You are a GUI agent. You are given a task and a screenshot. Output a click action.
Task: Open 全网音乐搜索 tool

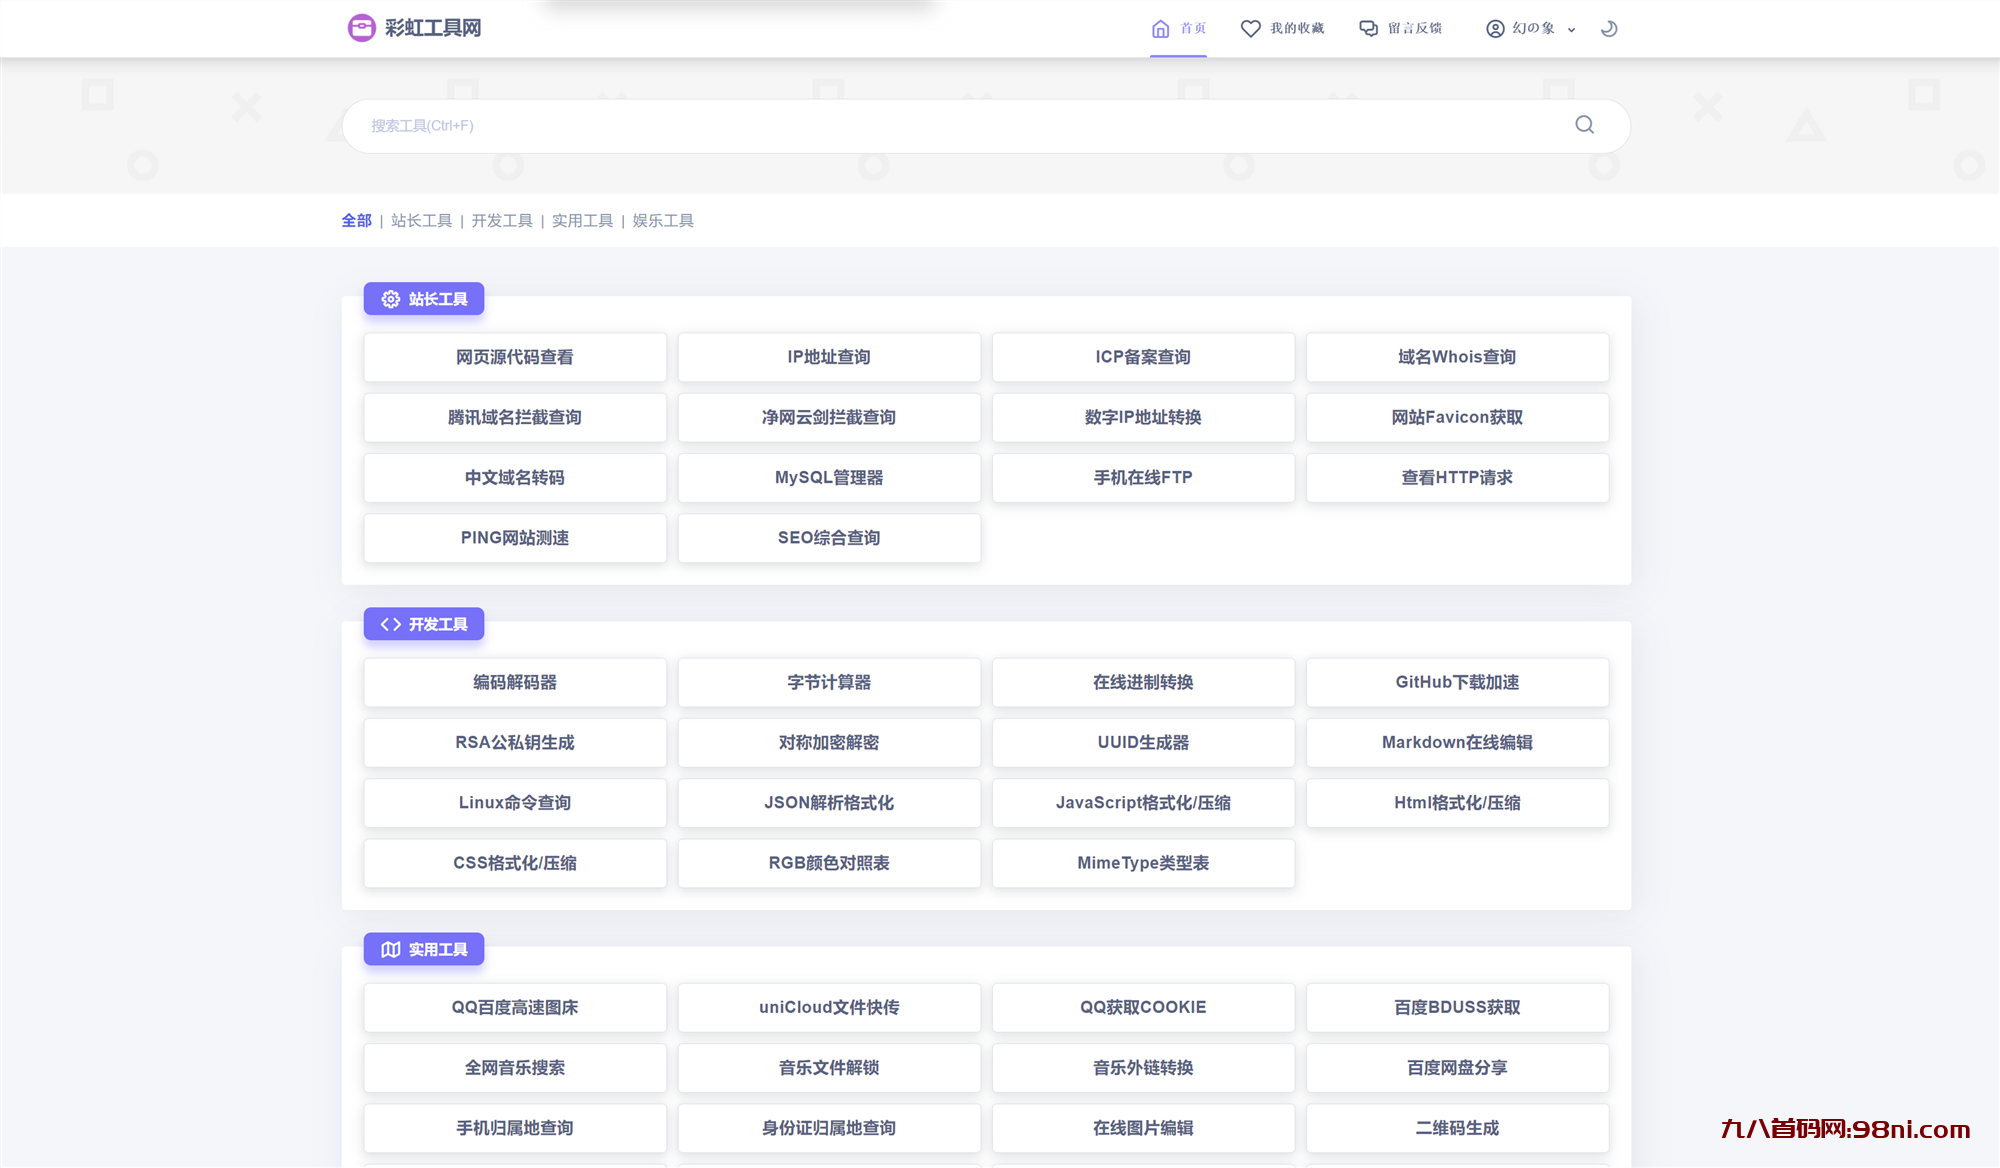click(x=515, y=1068)
